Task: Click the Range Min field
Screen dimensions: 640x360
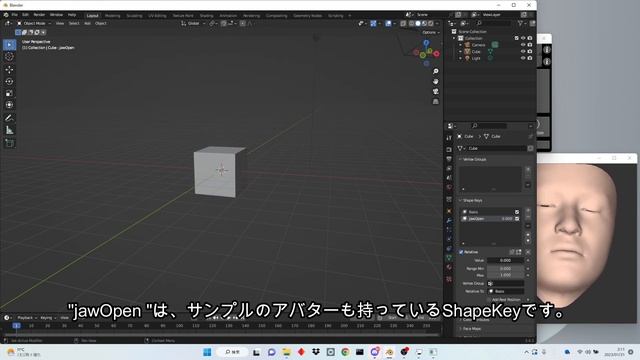Action: coord(505,269)
